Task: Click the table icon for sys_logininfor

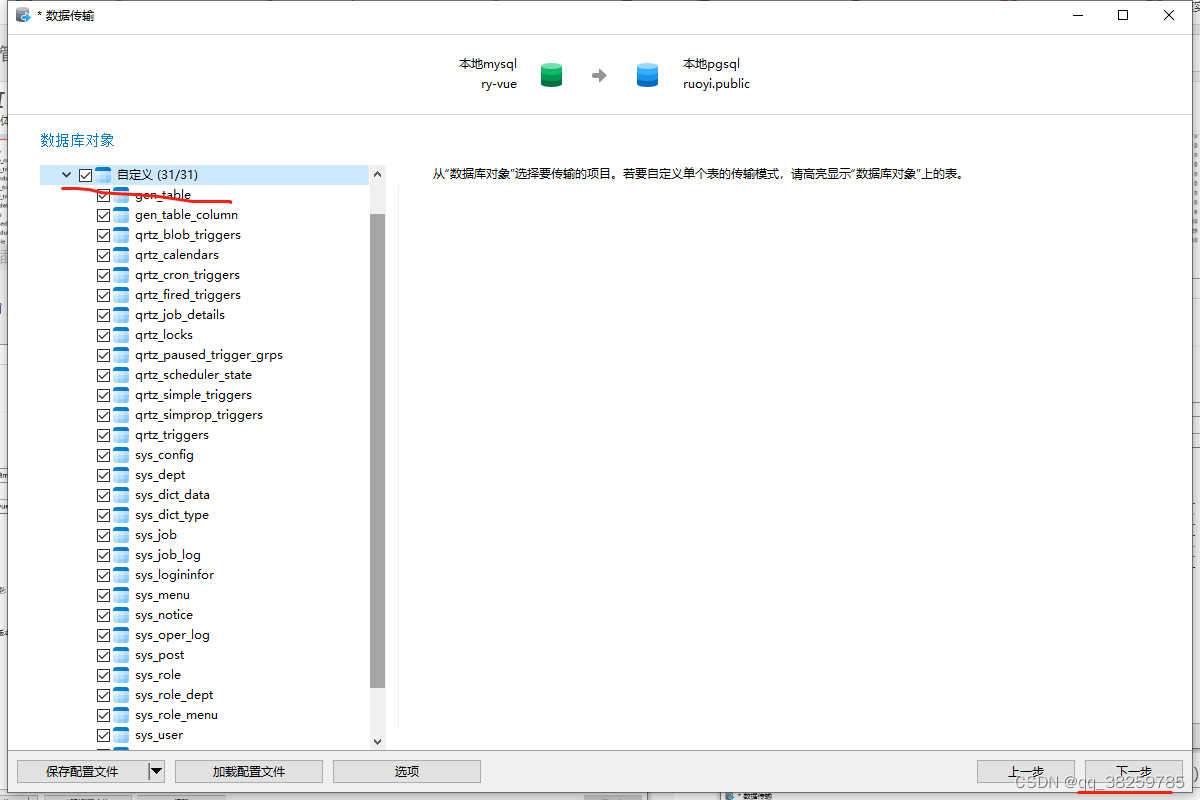Action: tap(121, 575)
